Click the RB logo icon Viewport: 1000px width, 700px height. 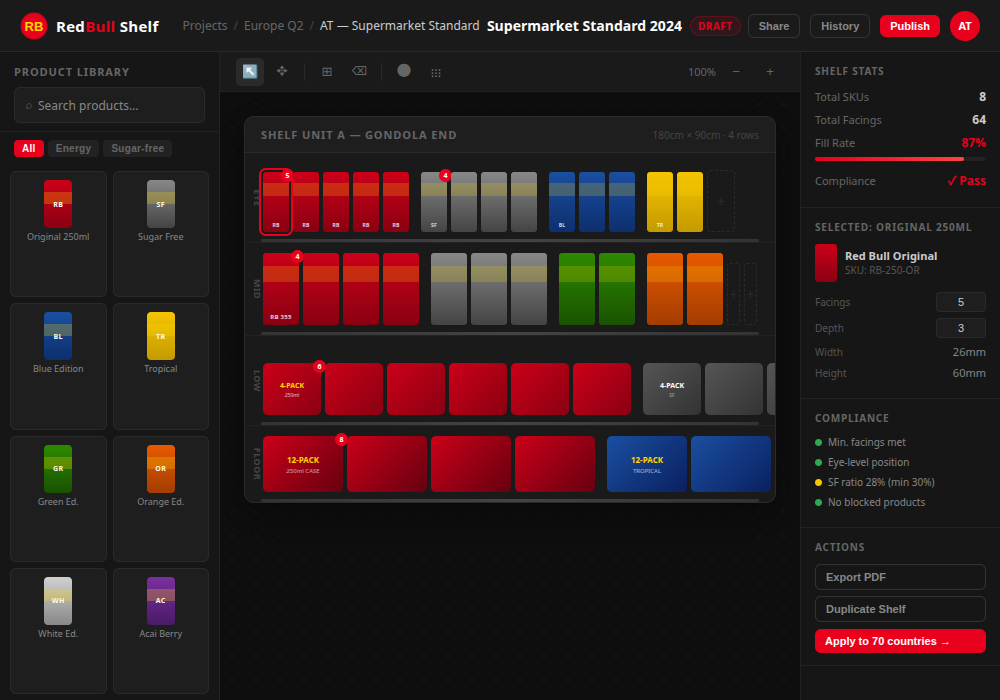(x=34, y=26)
